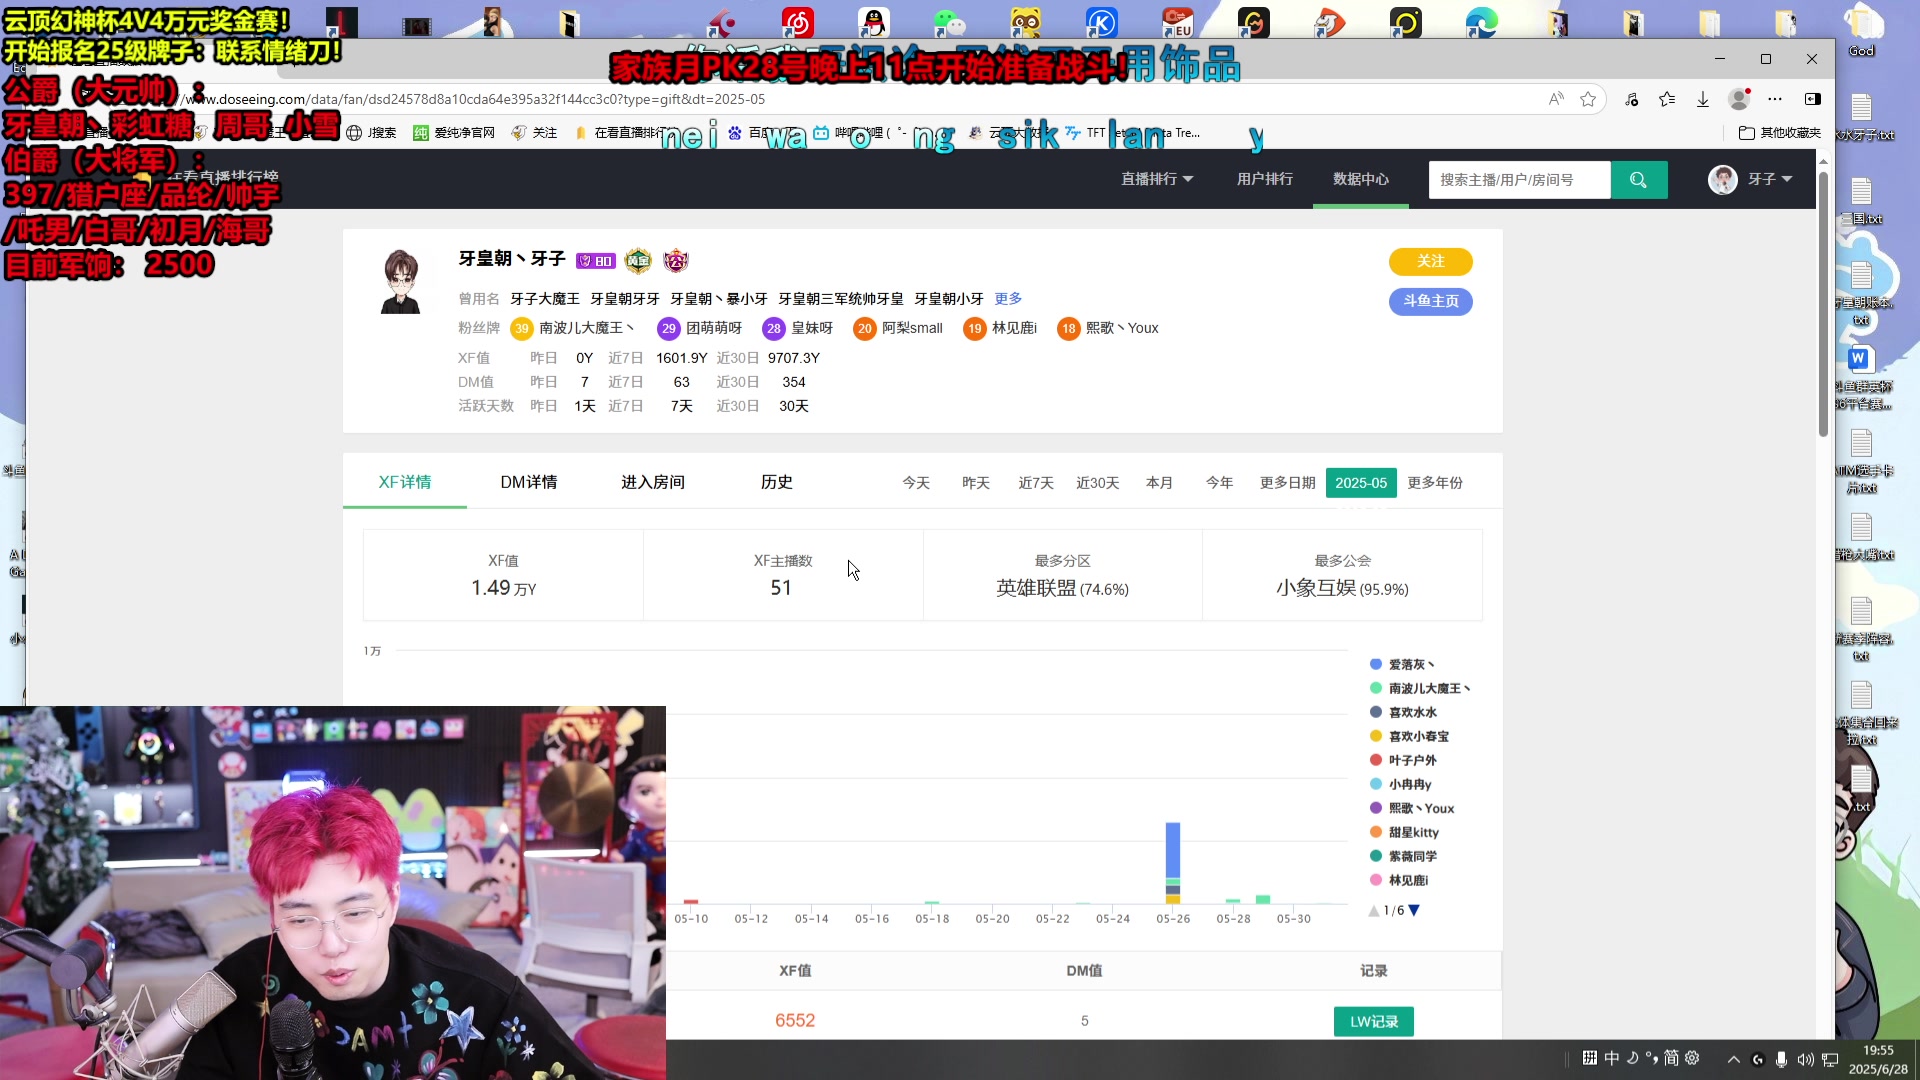Click the page vertical scrollbar thumb
This screenshot has width=1920, height=1080.
pyautogui.click(x=1823, y=303)
